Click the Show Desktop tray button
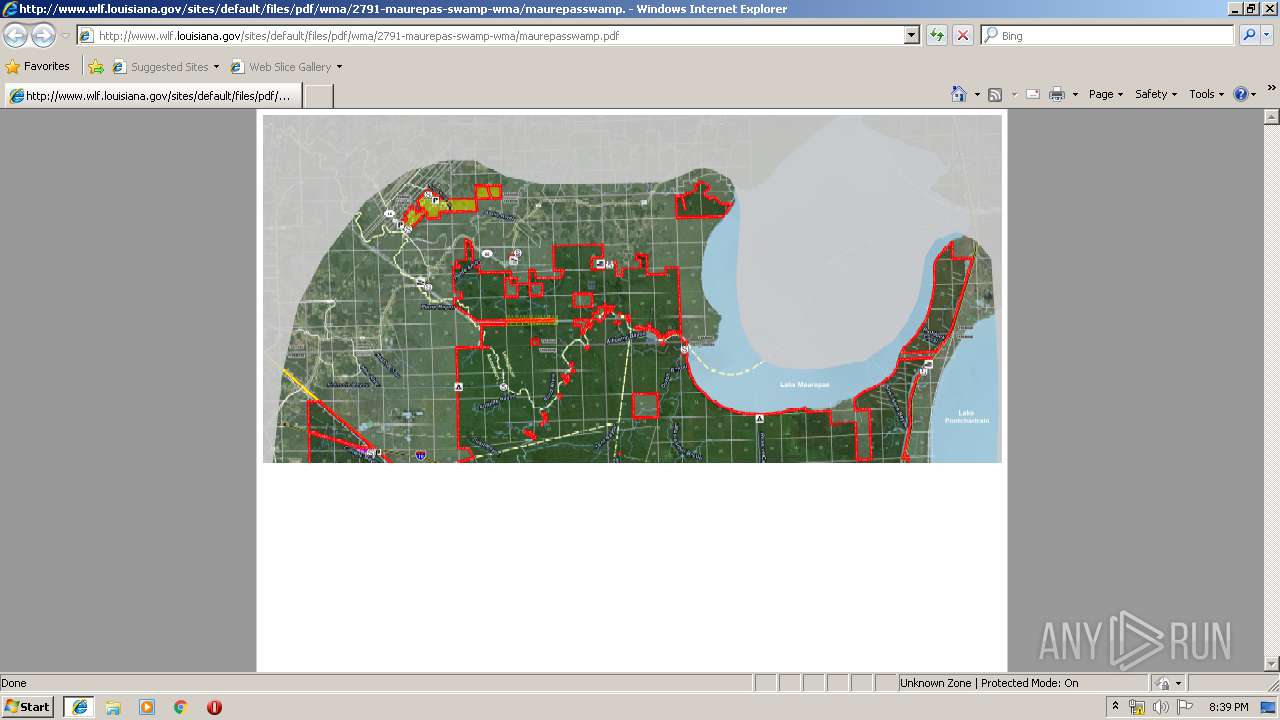The width and height of the screenshot is (1280, 720). [1270, 707]
